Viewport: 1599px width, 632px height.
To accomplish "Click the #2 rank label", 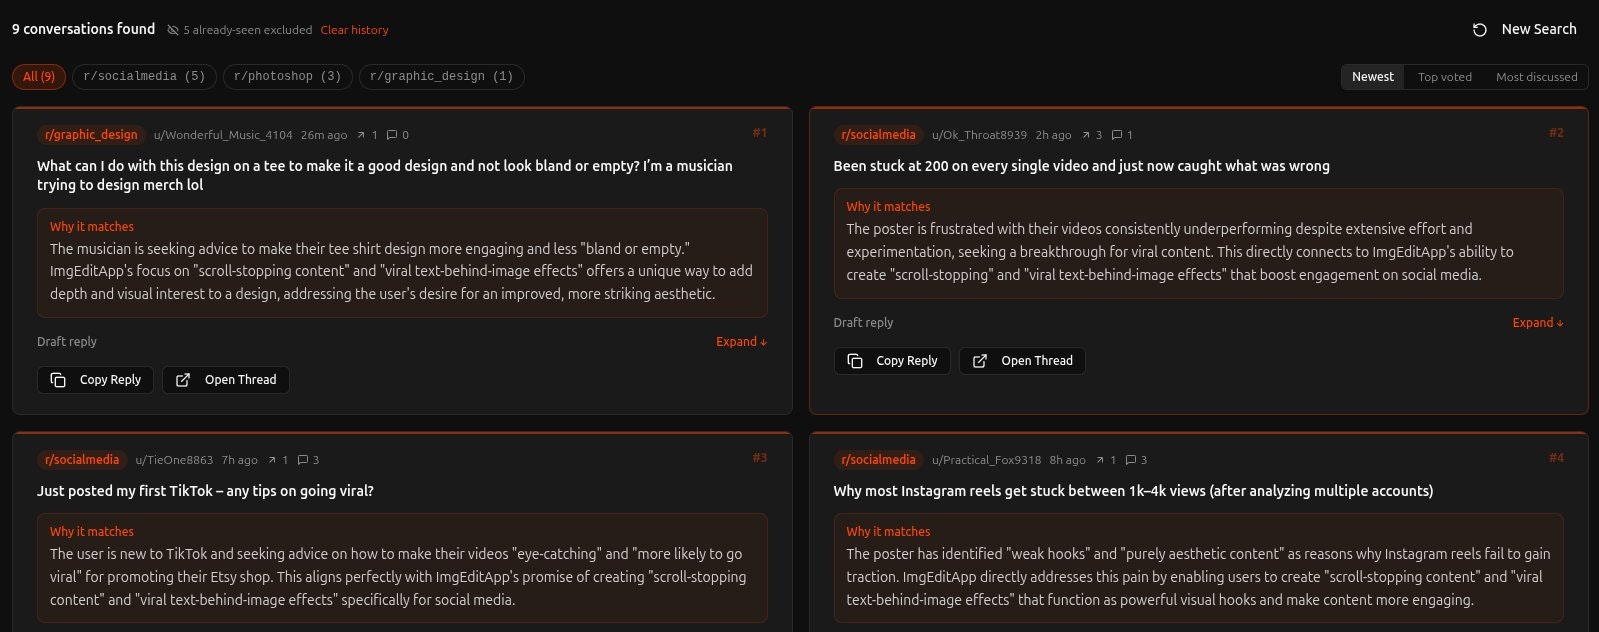I will coord(1556,133).
